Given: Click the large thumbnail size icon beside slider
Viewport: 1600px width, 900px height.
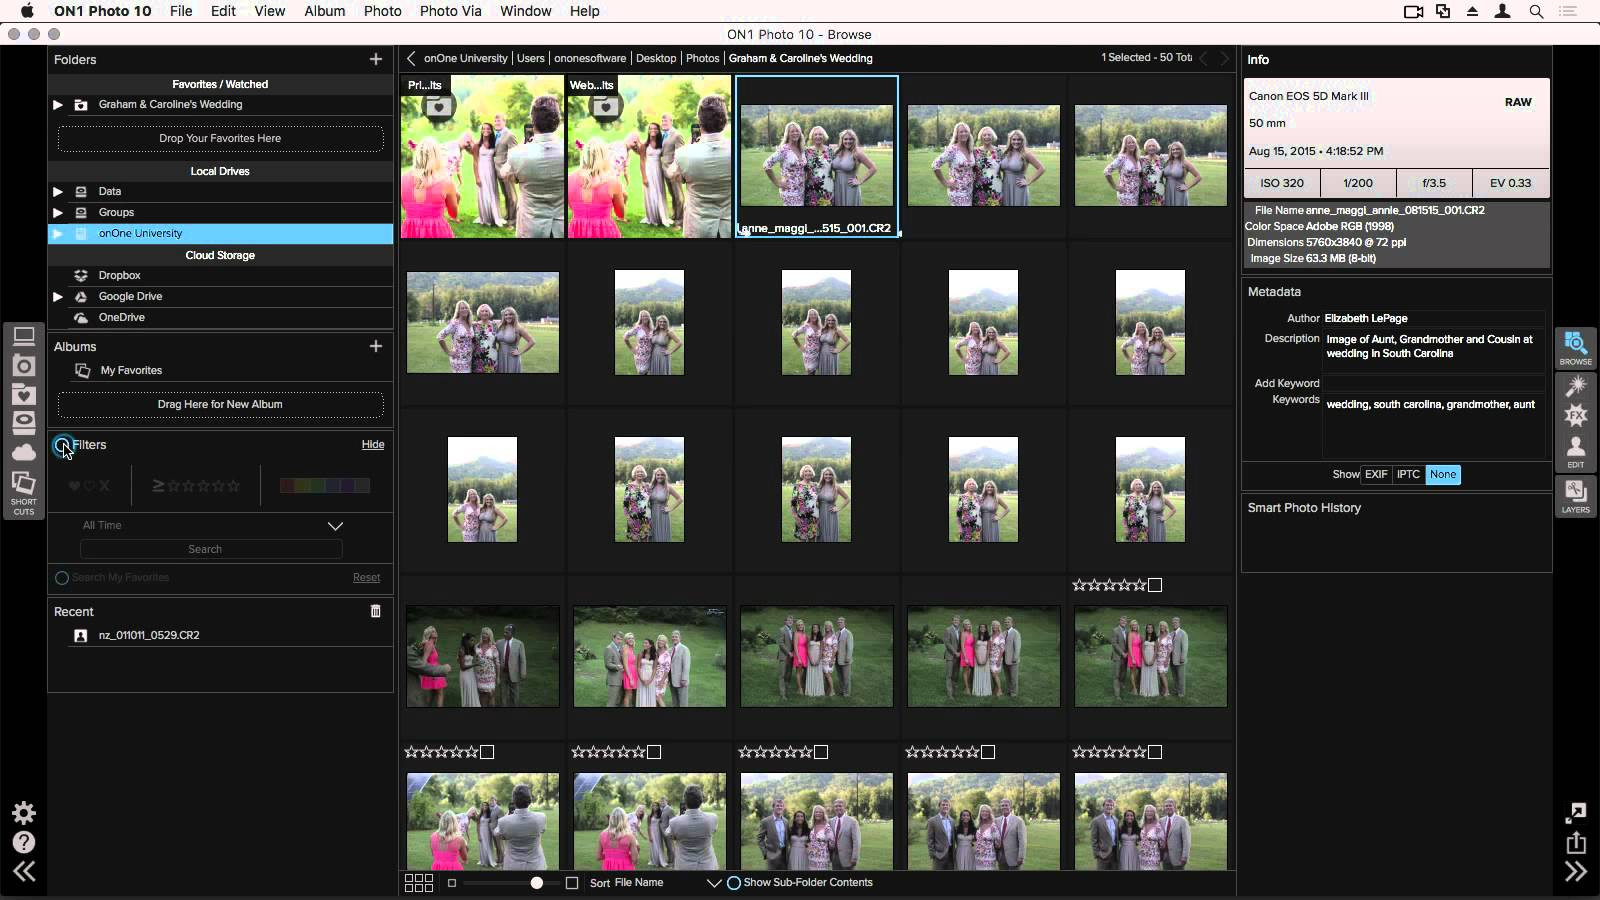Looking at the screenshot, I should (x=572, y=883).
